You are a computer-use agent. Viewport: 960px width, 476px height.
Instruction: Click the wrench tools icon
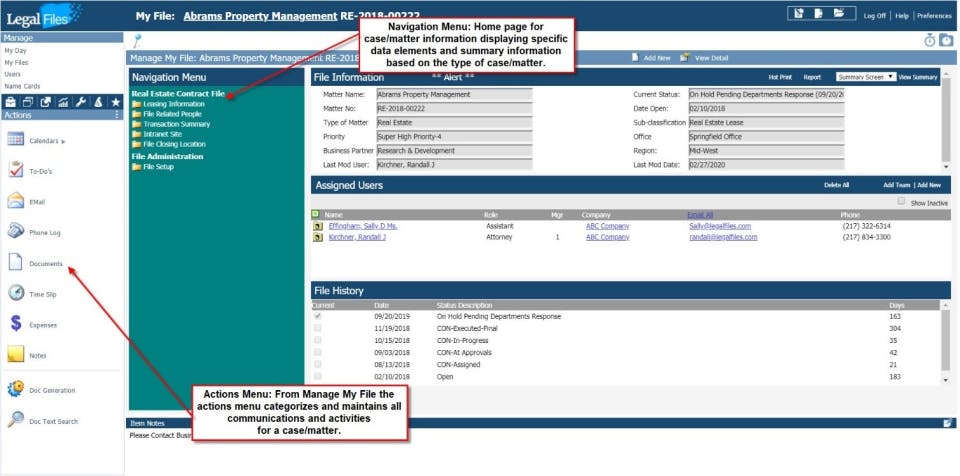[x=80, y=103]
